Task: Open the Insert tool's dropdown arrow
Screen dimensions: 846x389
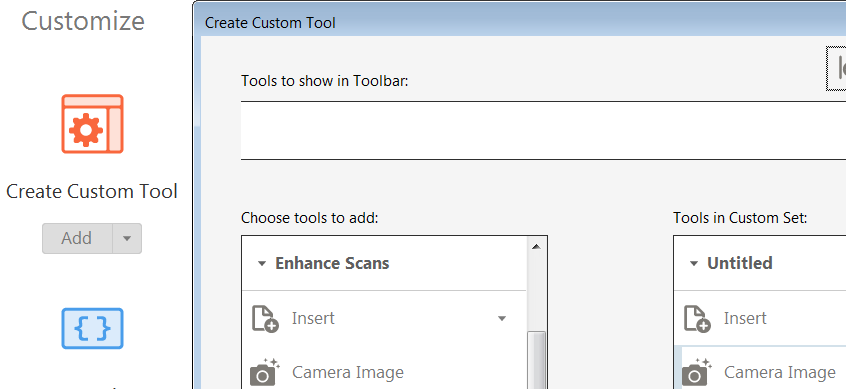Action: (x=502, y=318)
